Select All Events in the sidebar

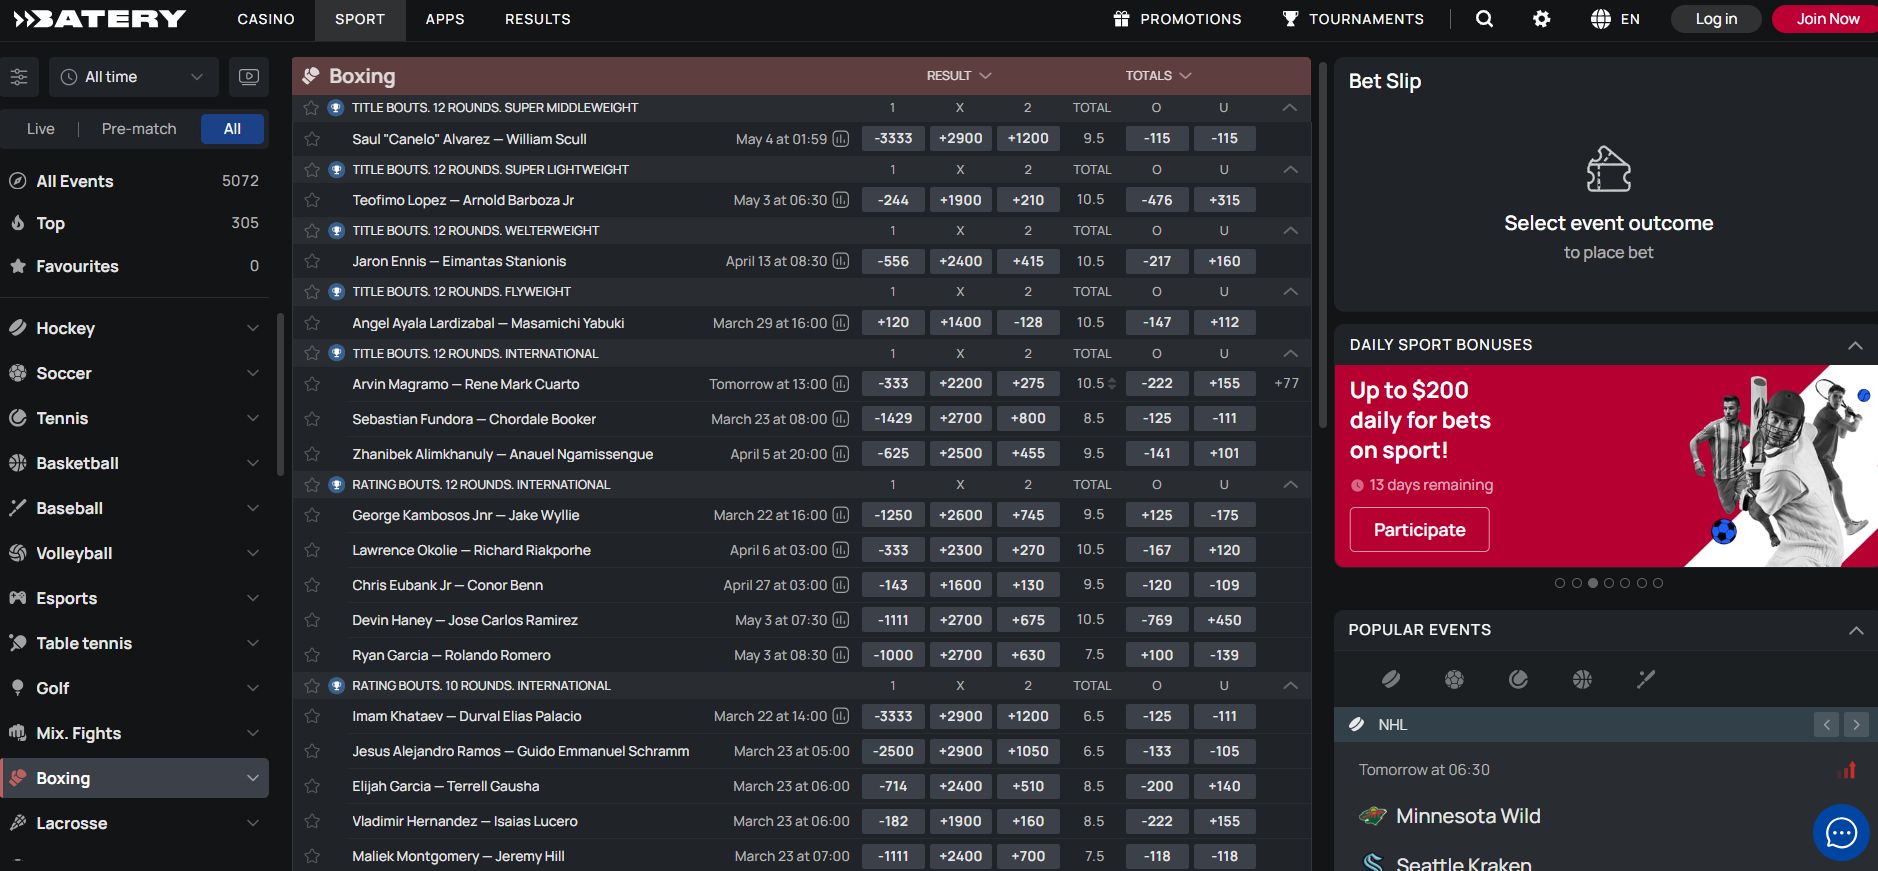(x=134, y=181)
